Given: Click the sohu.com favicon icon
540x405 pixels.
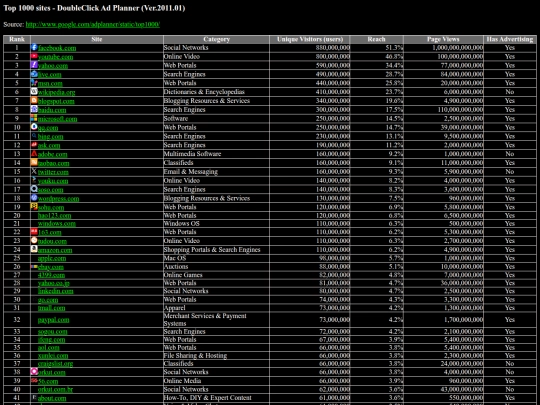Looking at the screenshot, I should click(x=34, y=206).
